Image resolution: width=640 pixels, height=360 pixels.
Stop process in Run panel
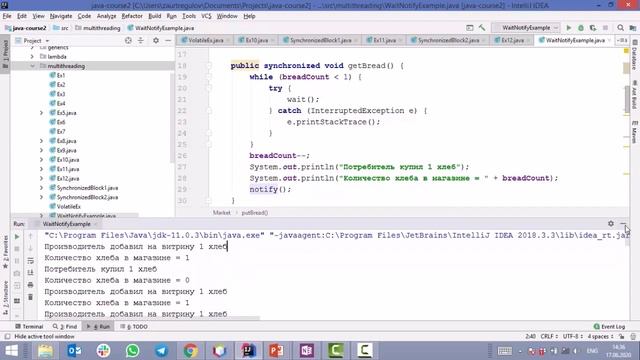(17, 249)
